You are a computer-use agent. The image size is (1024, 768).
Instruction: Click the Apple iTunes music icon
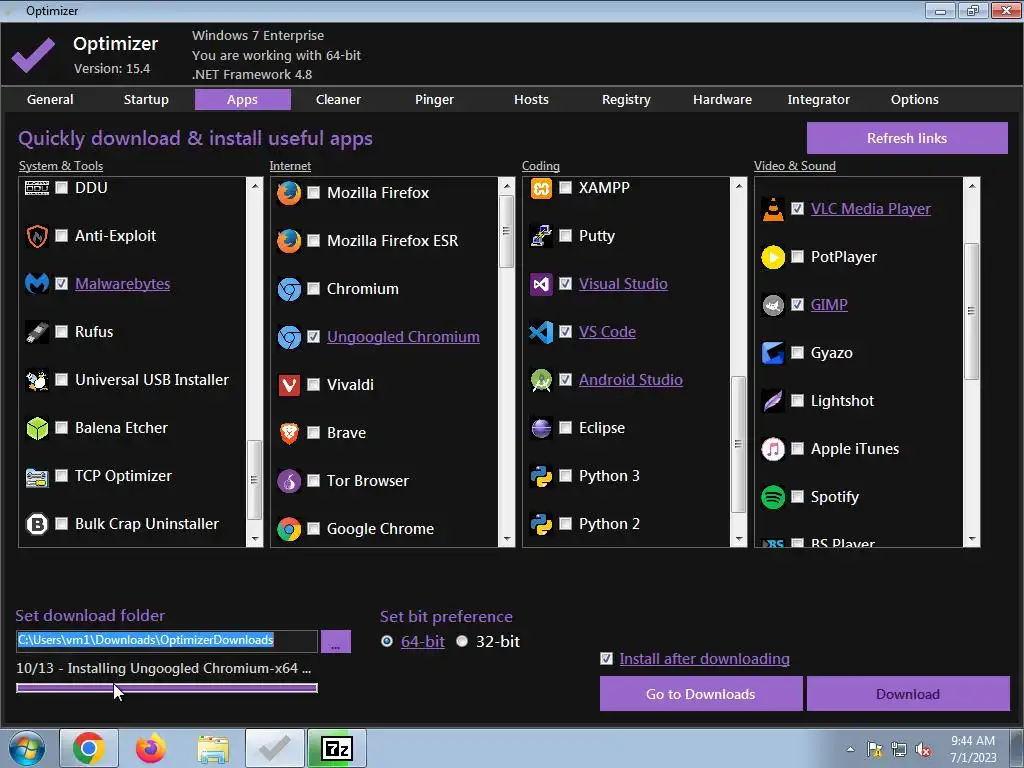click(773, 449)
